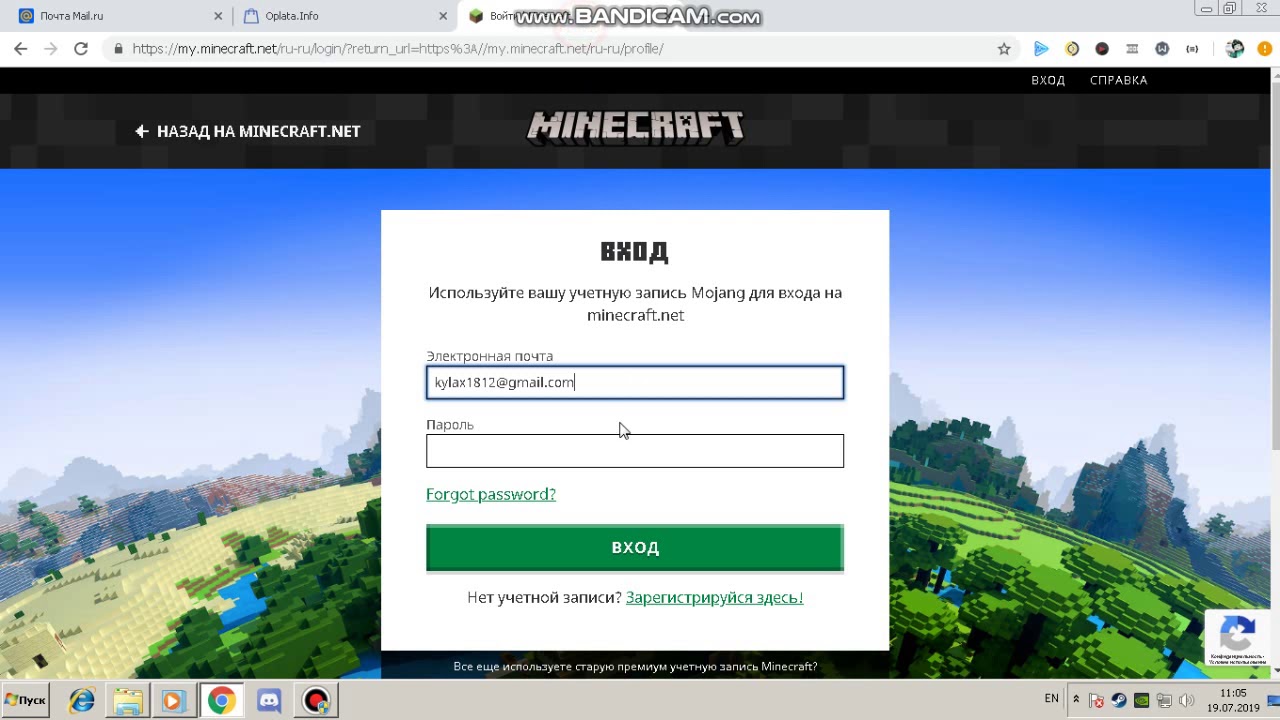Click the orange Chrome alert menu icon
The height and width of the screenshot is (720, 1280).
coord(1264,48)
